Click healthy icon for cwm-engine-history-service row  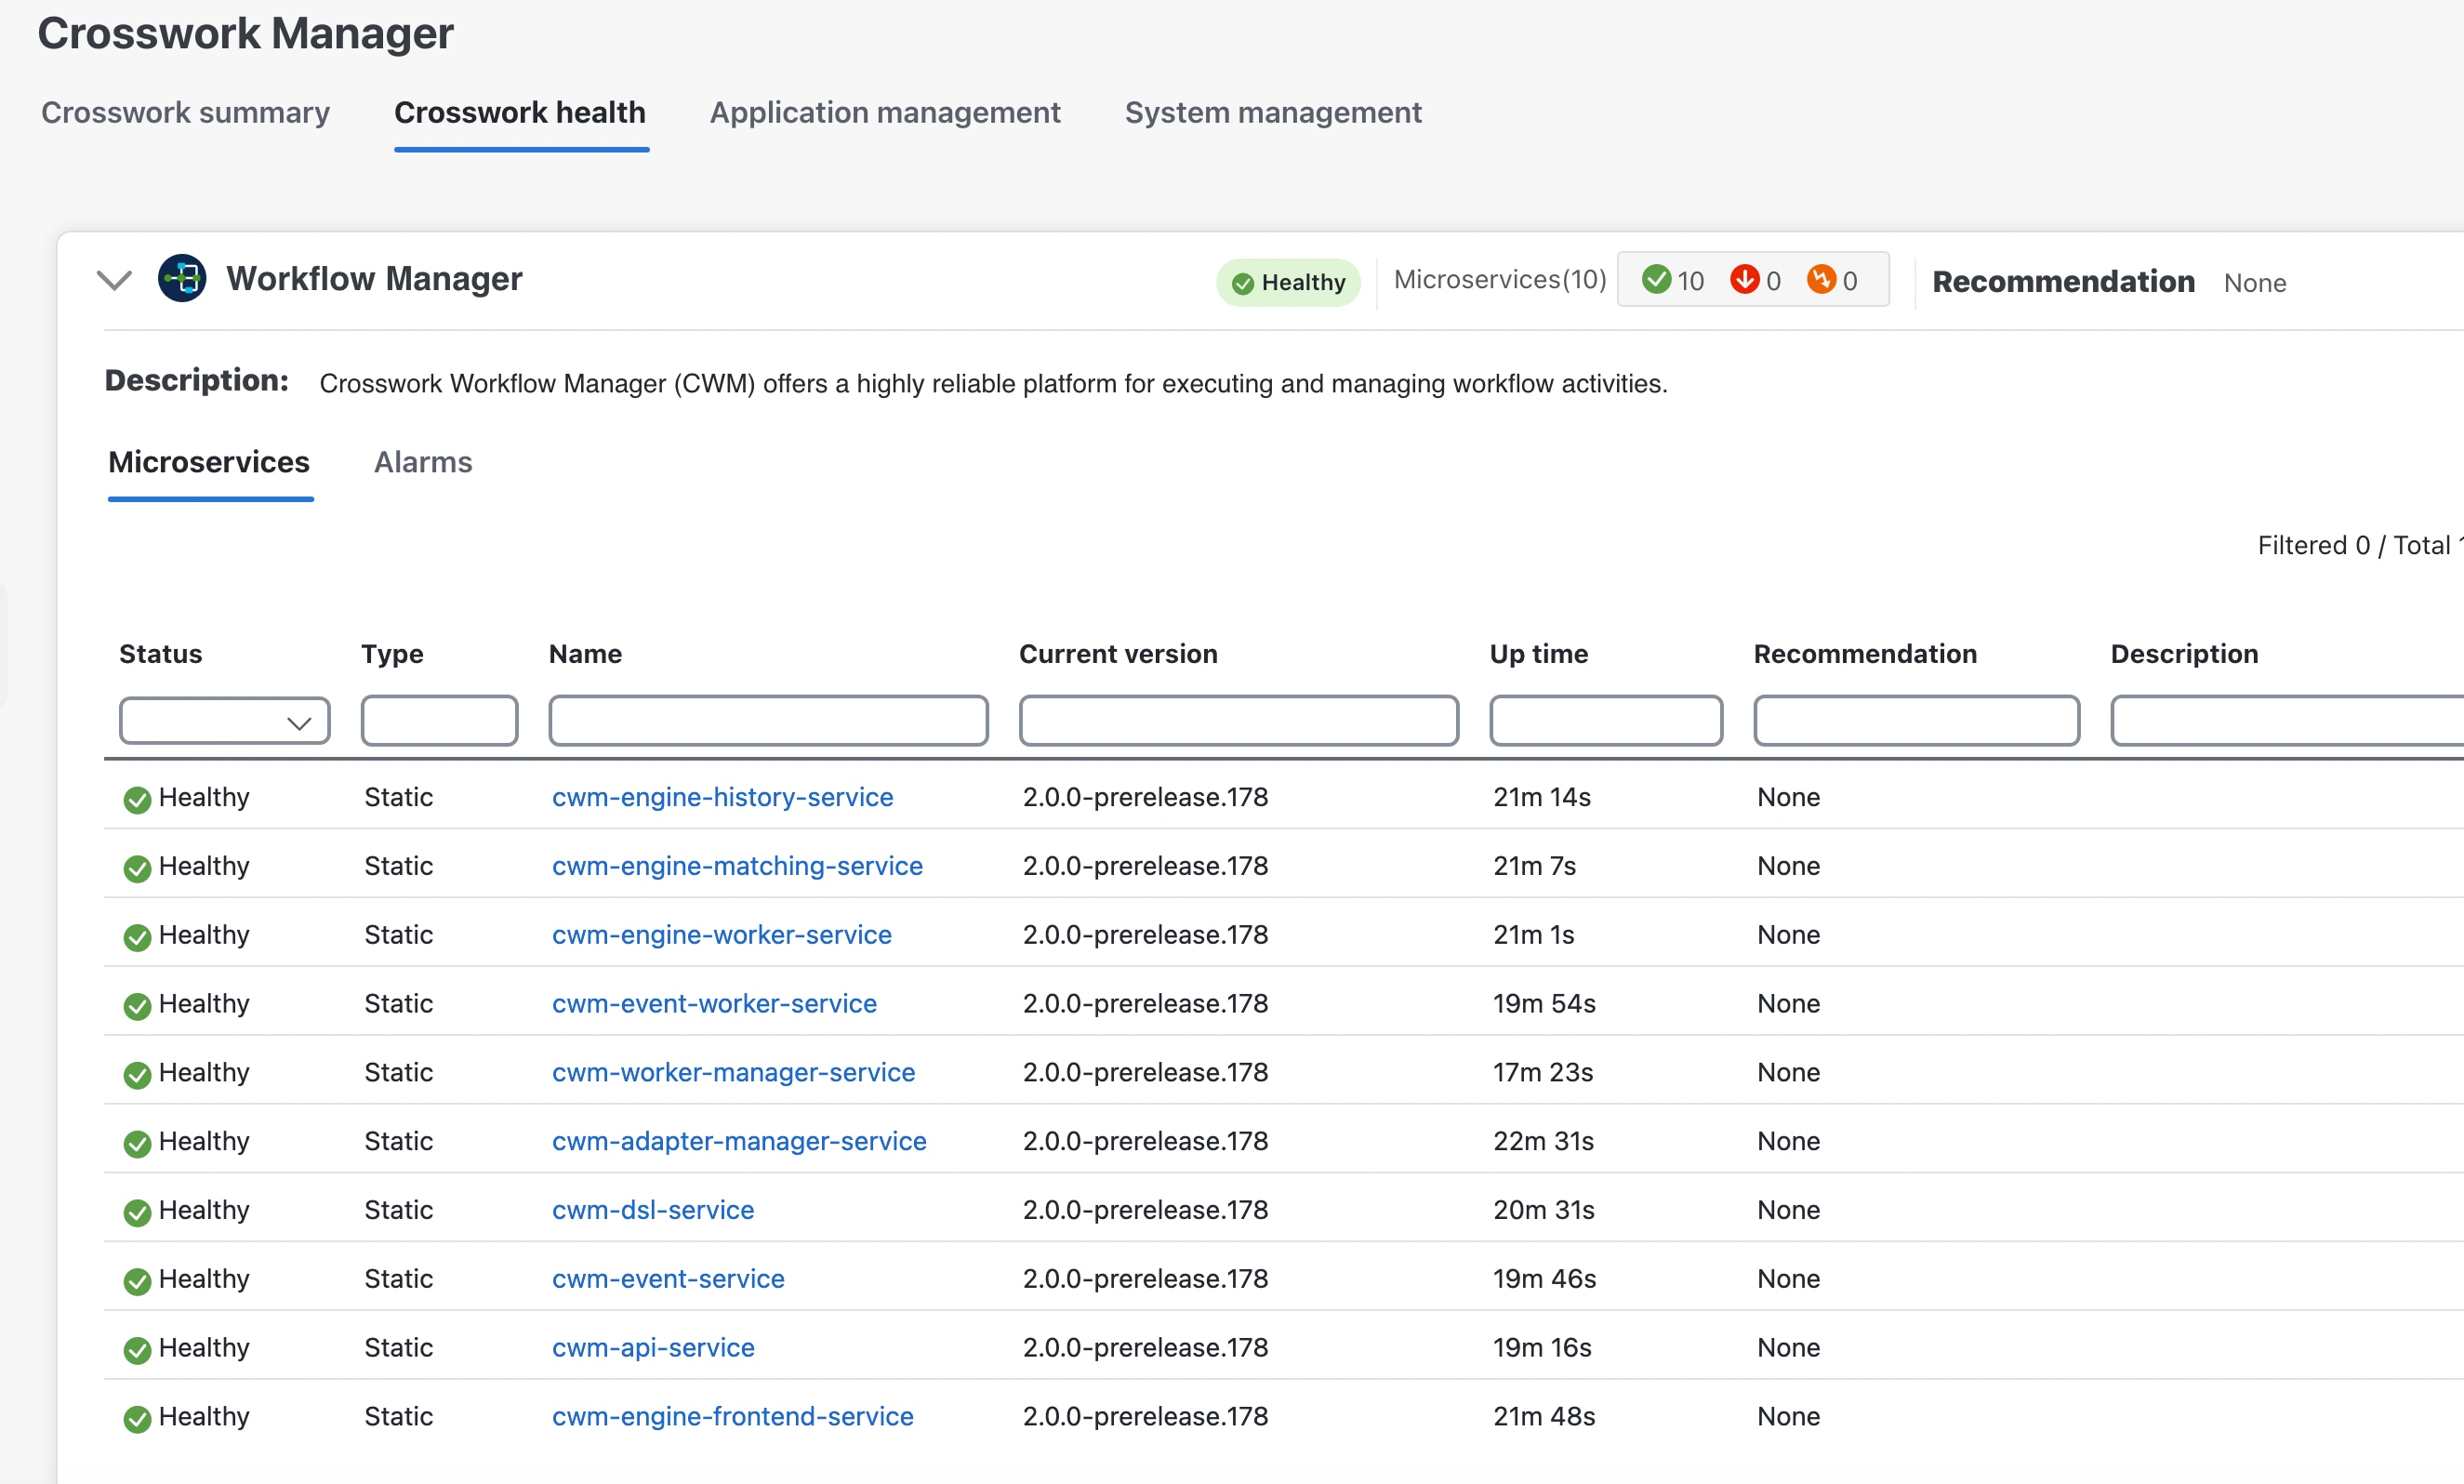(137, 799)
